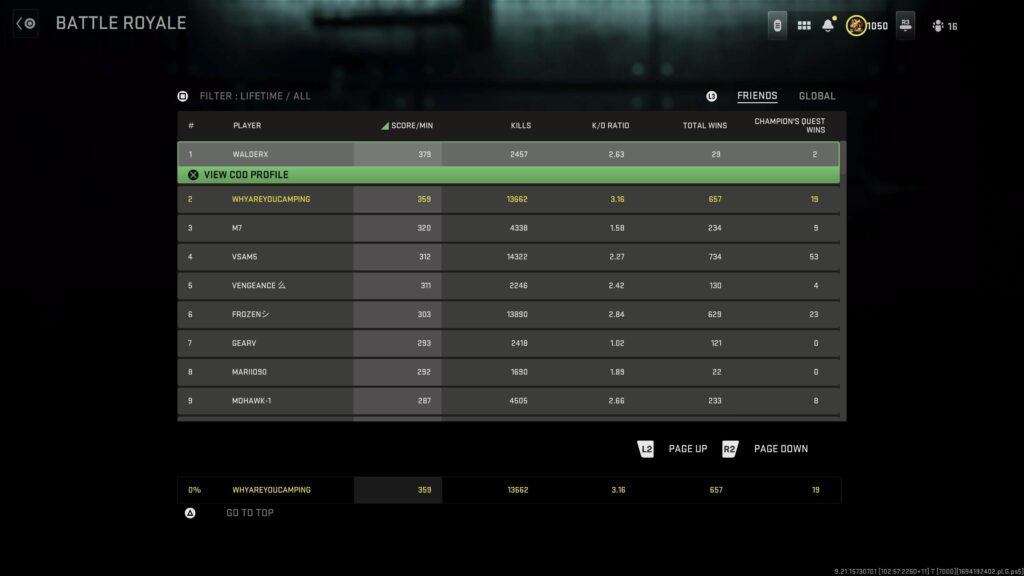Select player M7 row
Image resolution: width=1024 pixels, height=576 pixels.
tap(508, 228)
